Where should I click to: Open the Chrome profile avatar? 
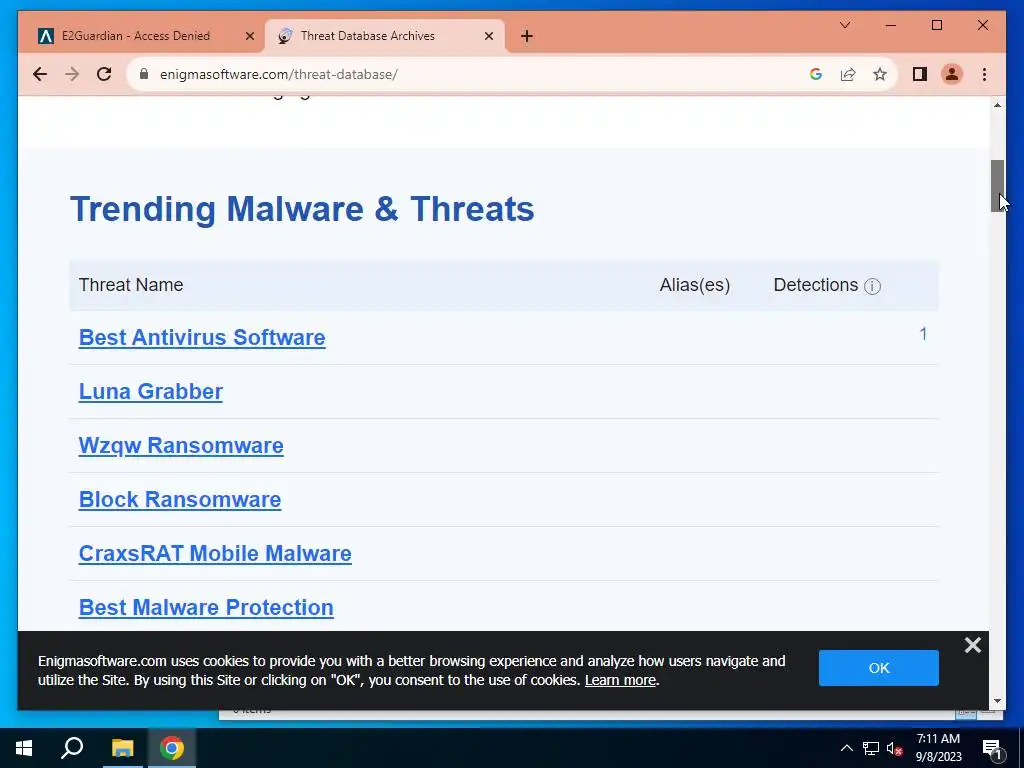[952, 74]
